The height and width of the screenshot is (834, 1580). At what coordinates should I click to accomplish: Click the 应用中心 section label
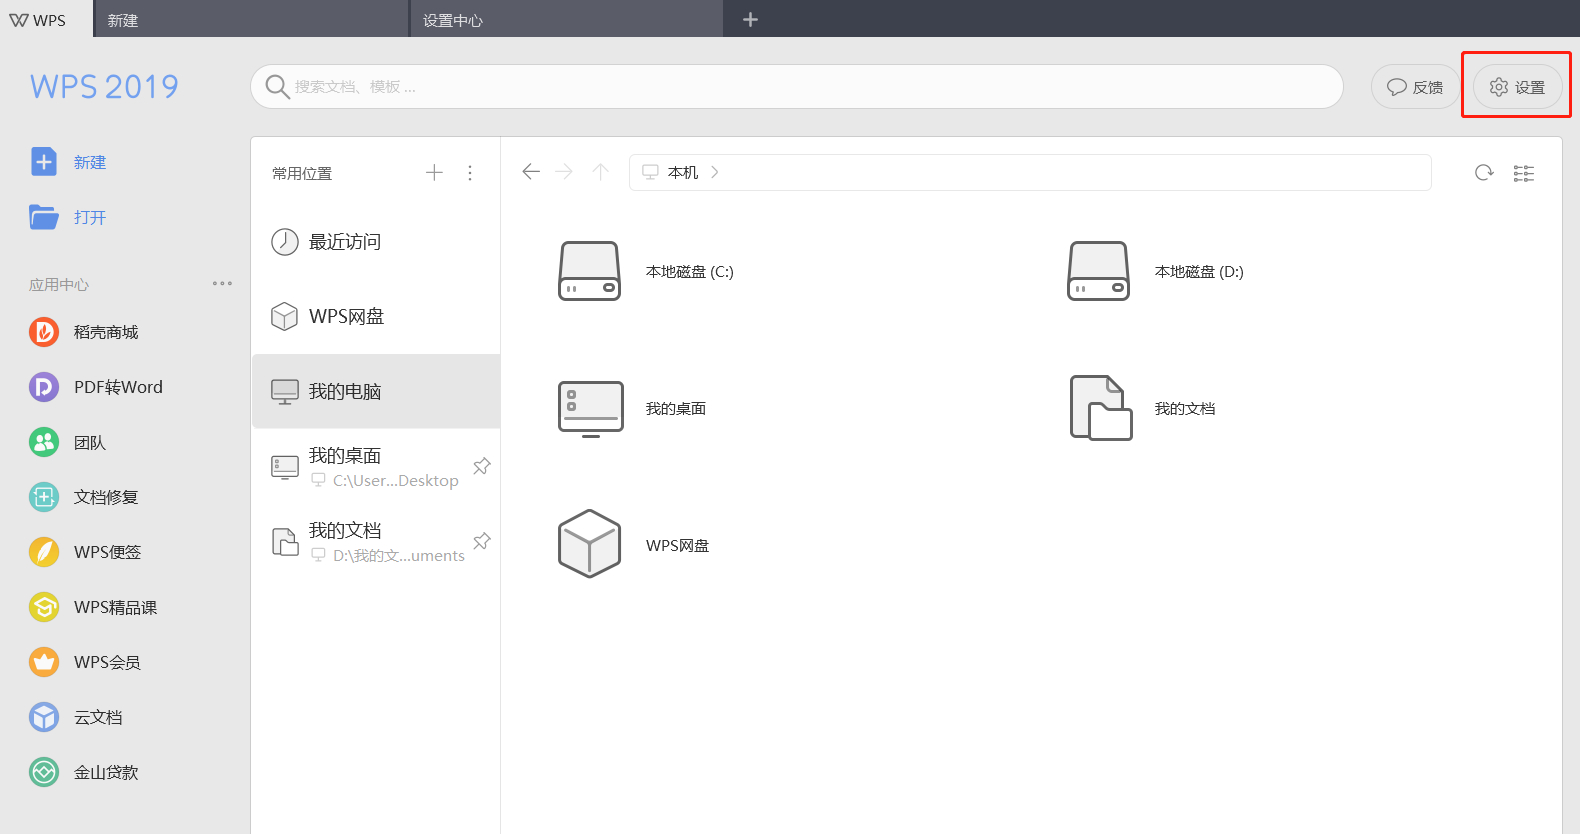(59, 284)
